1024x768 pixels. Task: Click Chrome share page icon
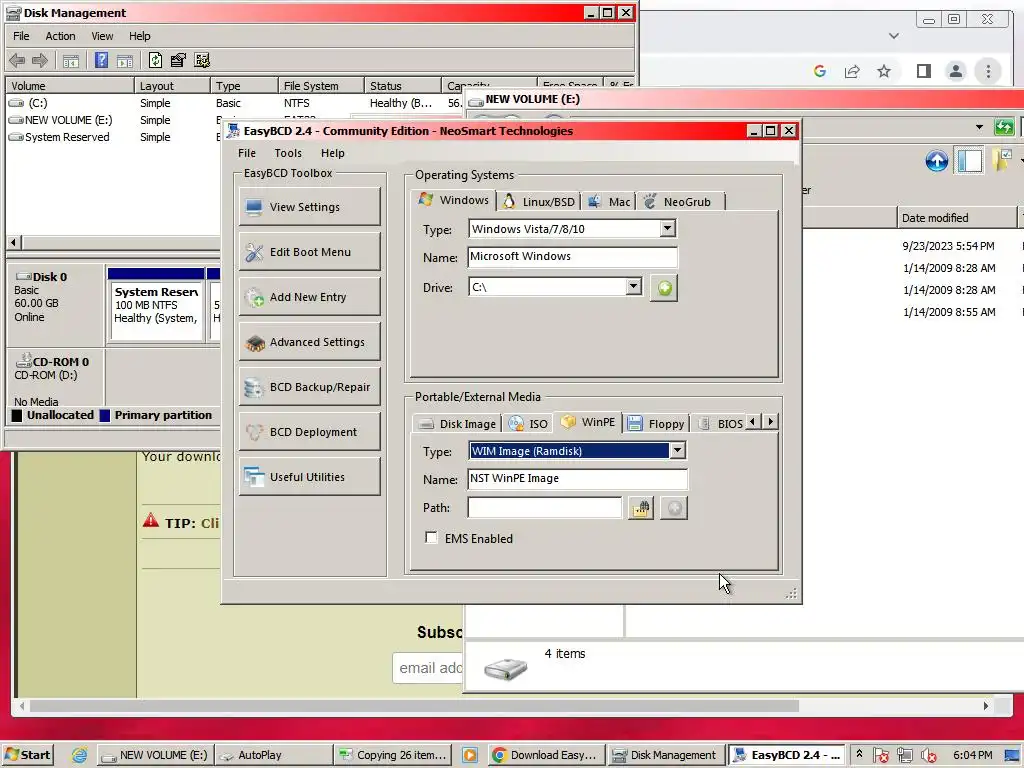(x=852, y=71)
